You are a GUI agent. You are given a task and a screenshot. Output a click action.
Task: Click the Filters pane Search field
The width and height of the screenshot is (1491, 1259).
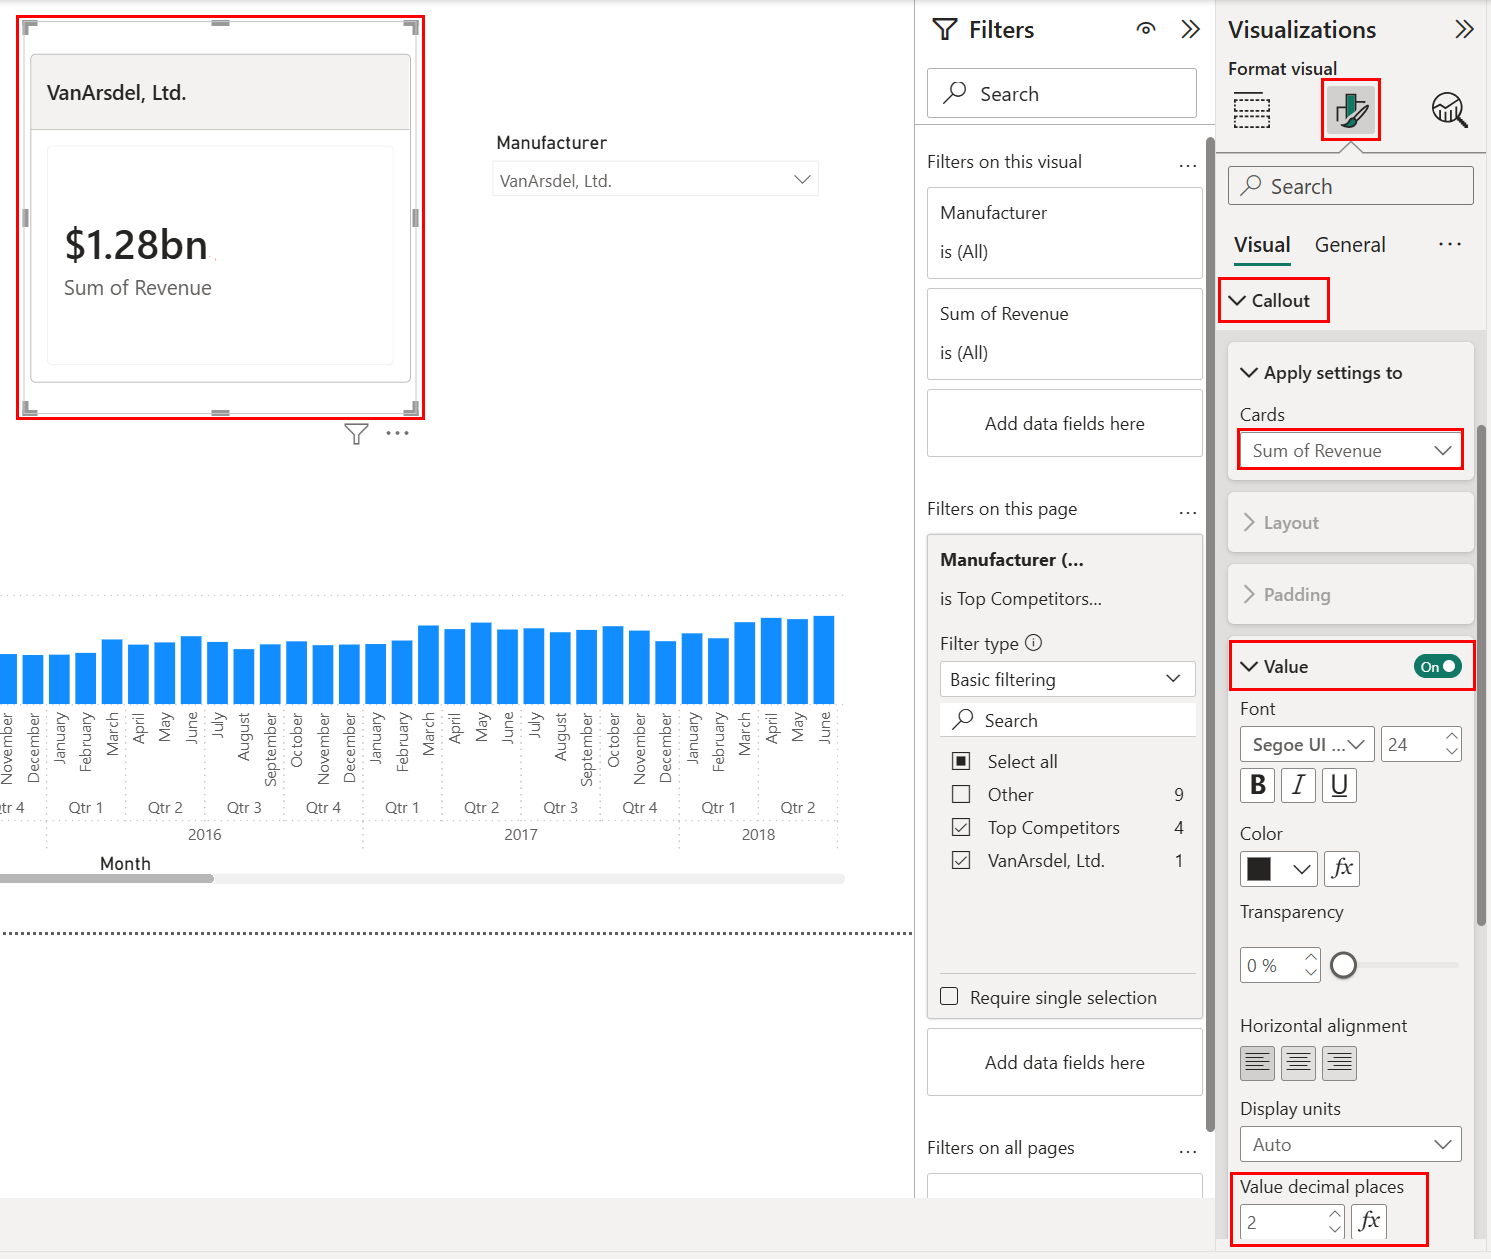(x=1062, y=94)
